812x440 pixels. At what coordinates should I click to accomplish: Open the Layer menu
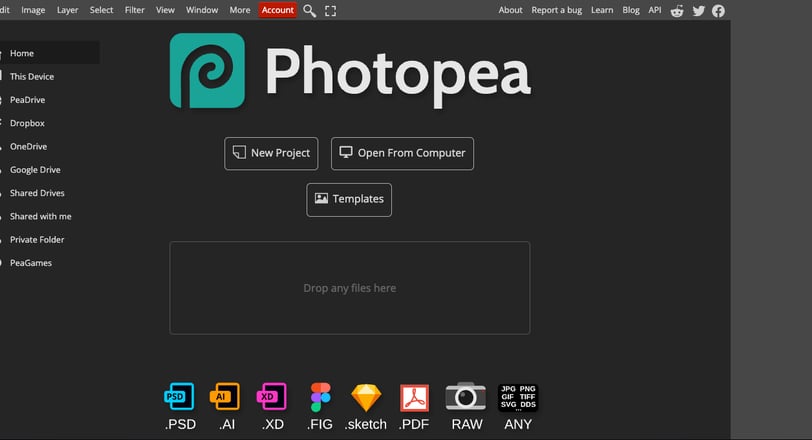coord(67,10)
